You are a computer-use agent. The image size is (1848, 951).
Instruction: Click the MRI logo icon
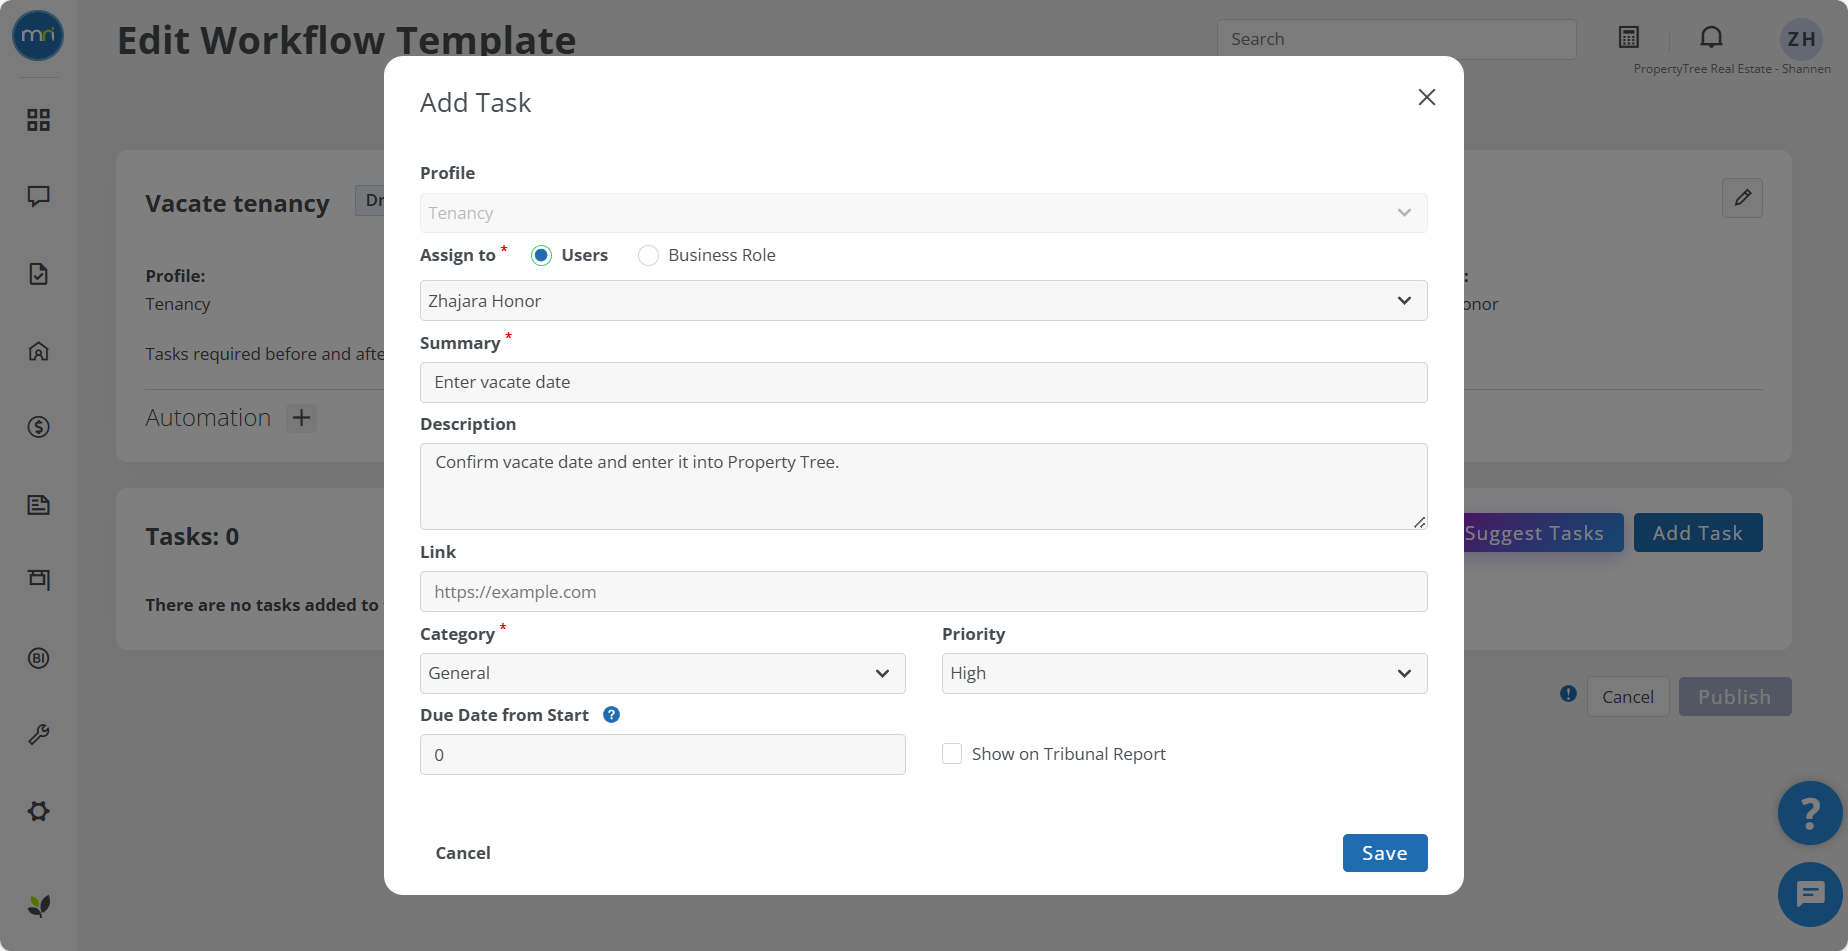click(x=38, y=35)
